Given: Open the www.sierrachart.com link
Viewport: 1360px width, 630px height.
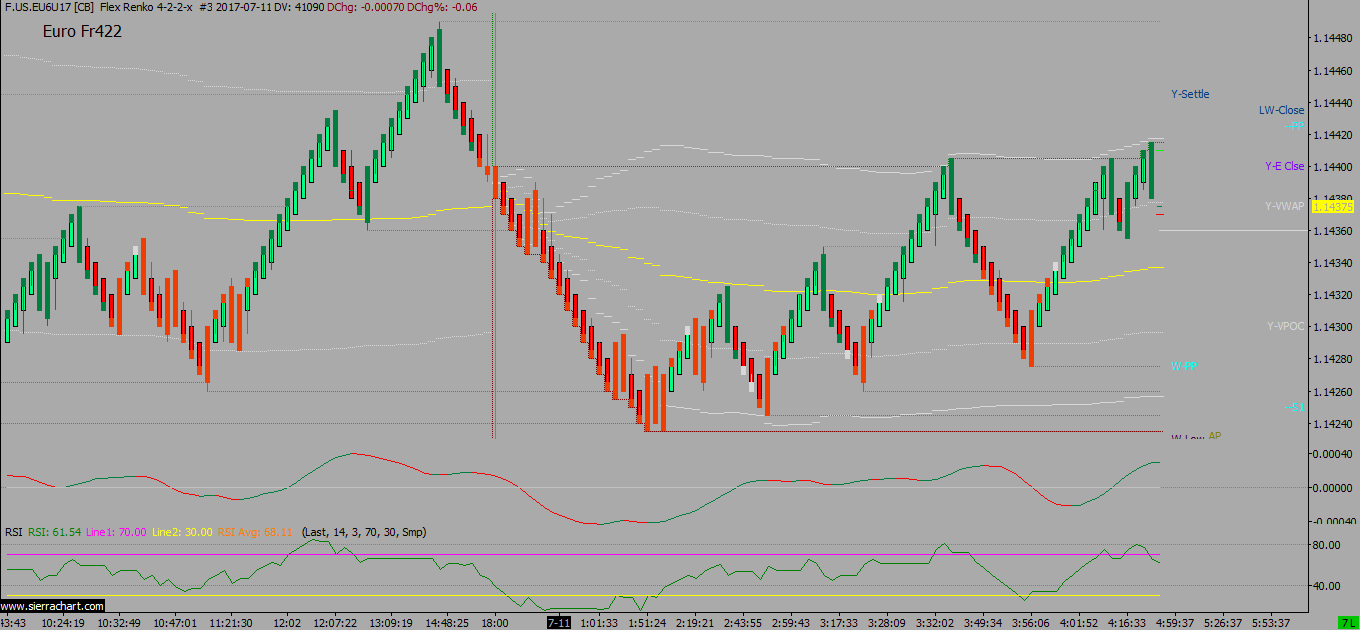Looking at the screenshot, I should (x=52, y=606).
